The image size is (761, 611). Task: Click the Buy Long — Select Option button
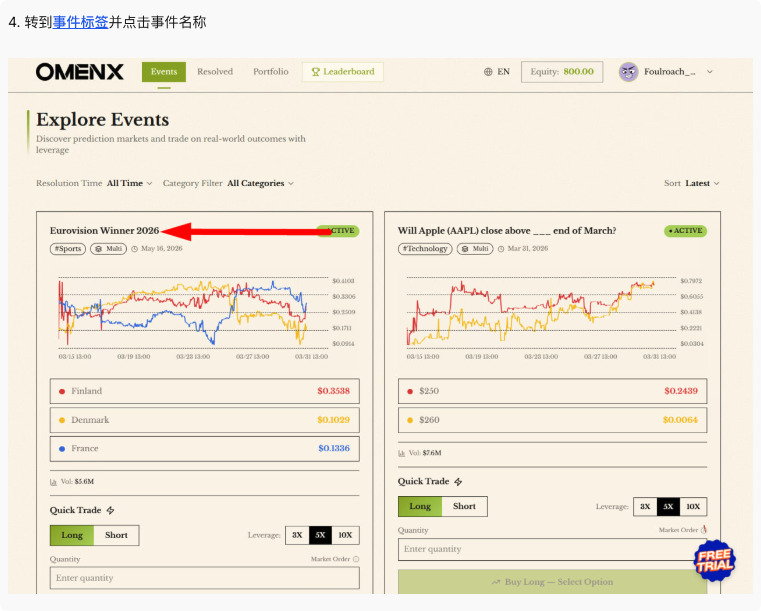tap(552, 582)
